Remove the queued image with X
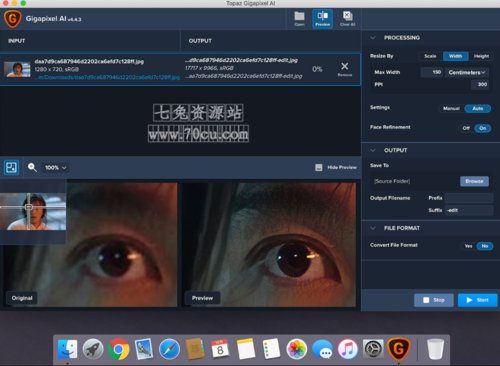The image size is (500, 366). (x=345, y=69)
